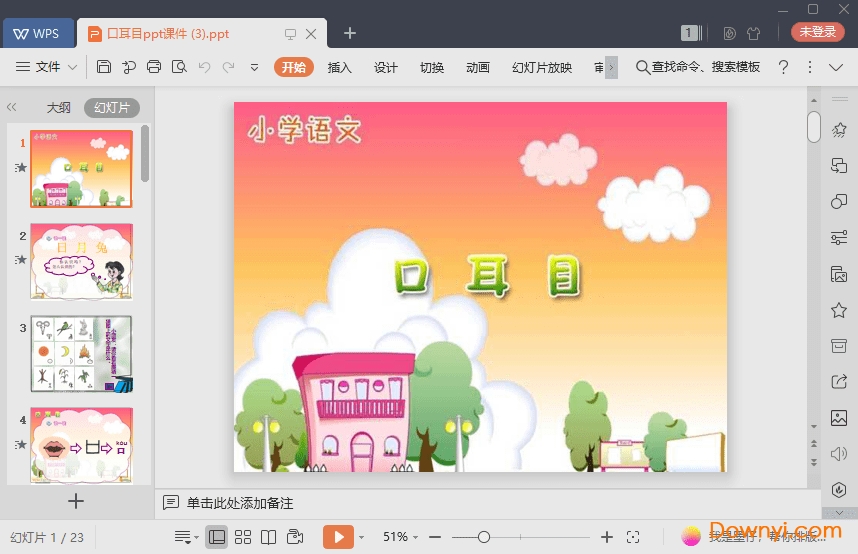Click the WPS cloud sync icon
Screen dimensions: 858x554
[729, 33]
